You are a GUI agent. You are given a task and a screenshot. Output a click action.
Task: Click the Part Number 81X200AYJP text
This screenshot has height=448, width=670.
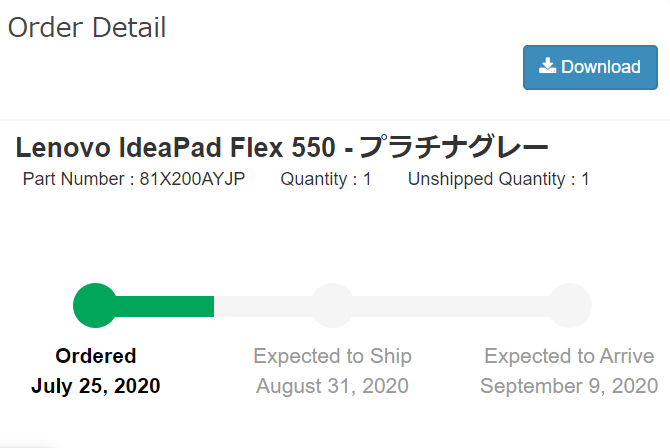click(x=134, y=179)
